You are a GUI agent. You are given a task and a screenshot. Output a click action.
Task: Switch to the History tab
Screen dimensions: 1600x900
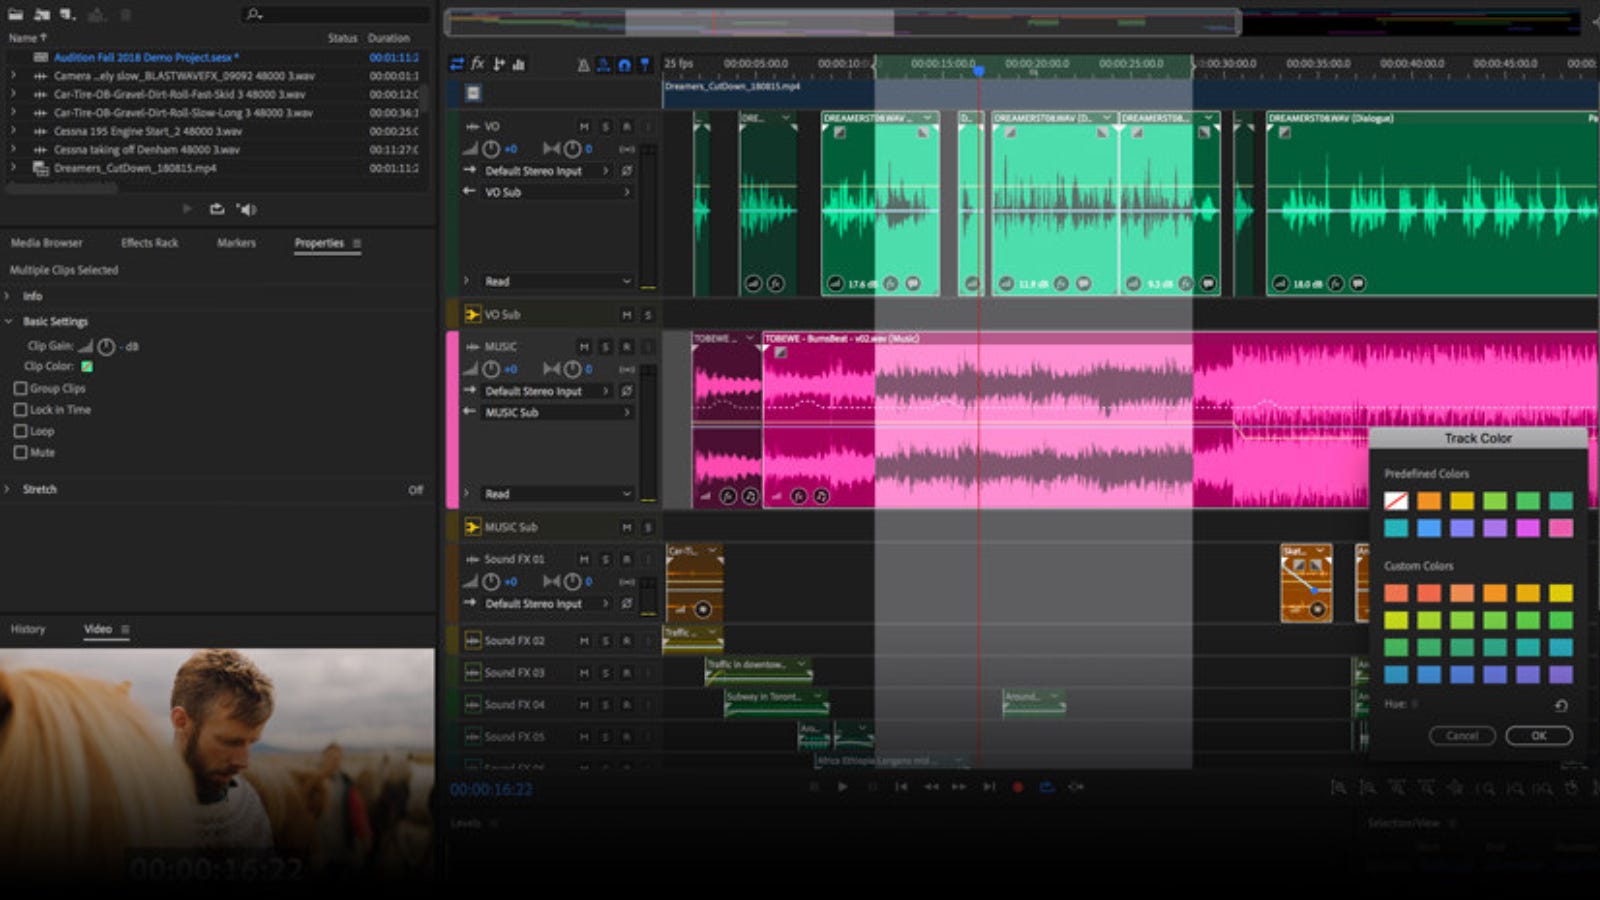coord(28,629)
